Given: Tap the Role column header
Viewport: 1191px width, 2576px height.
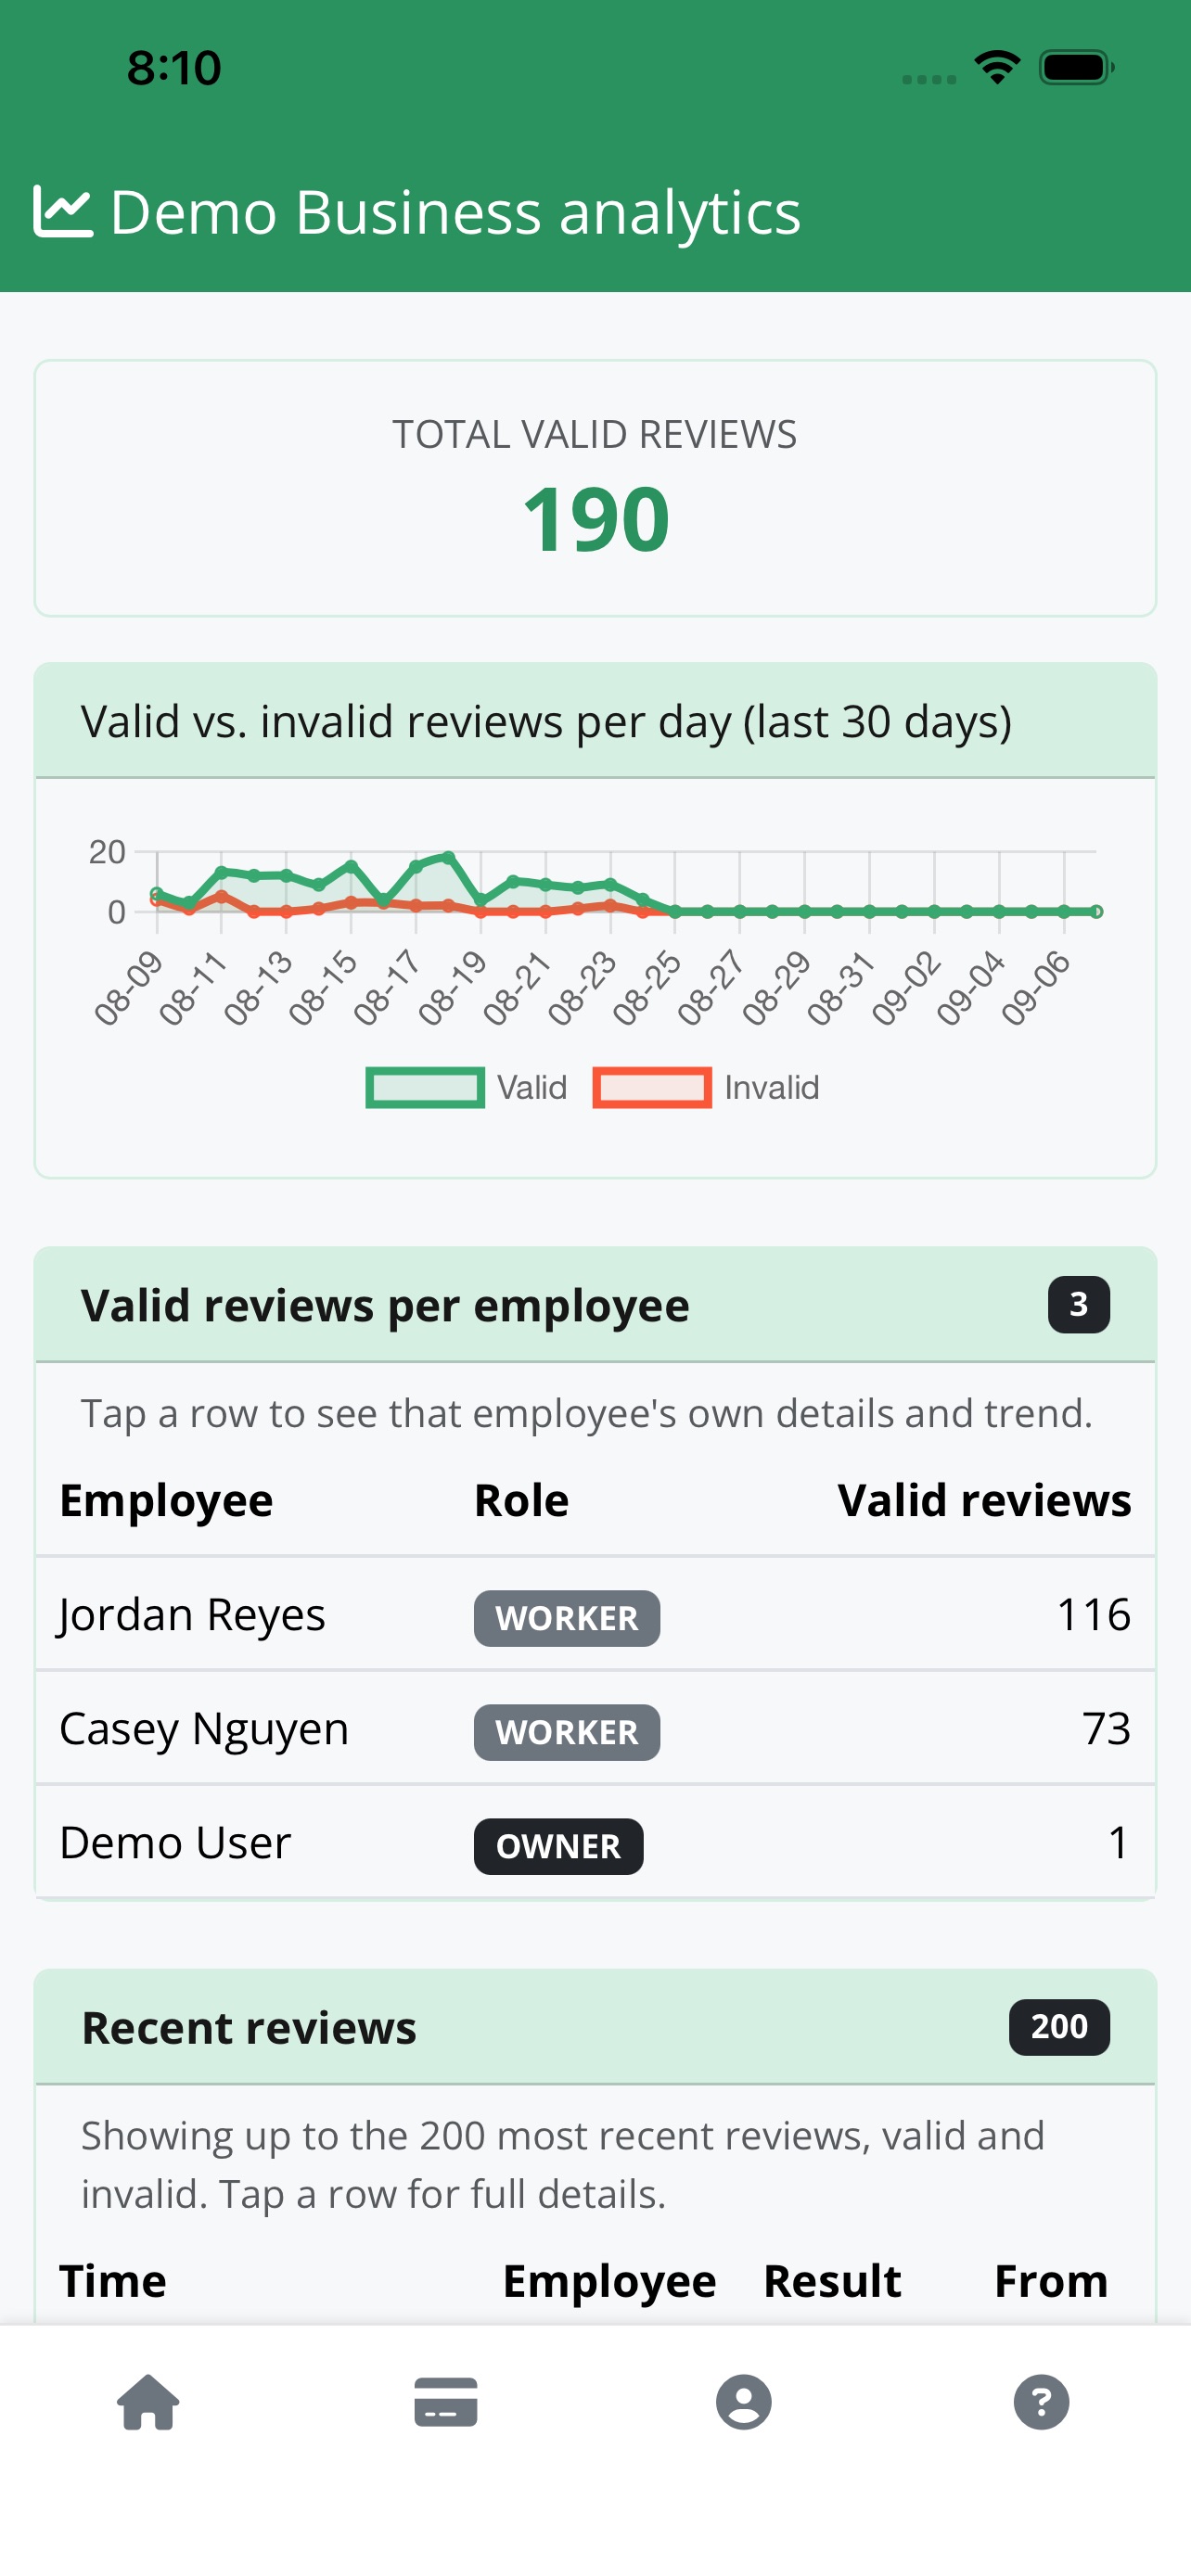Looking at the screenshot, I should (x=521, y=1500).
